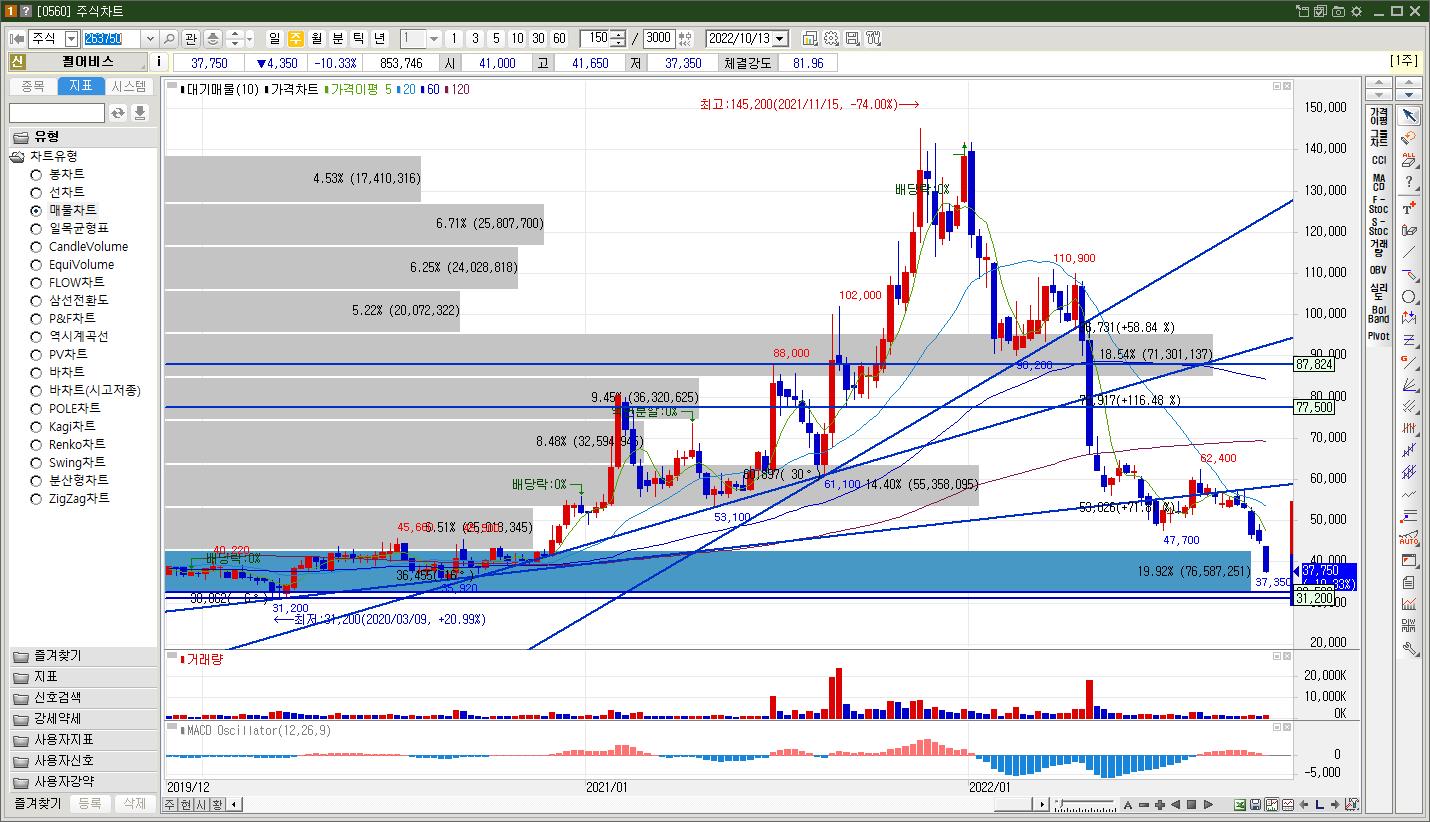Click the play forward button in bottom toolbar
Image resolution: width=1430 pixels, height=822 pixels.
point(1208,805)
